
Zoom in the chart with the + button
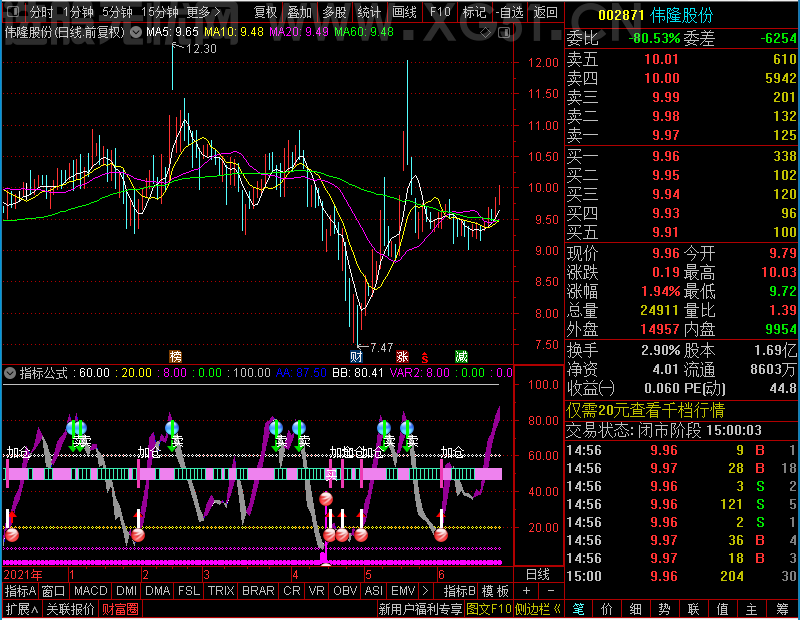click(x=526, y=591)
